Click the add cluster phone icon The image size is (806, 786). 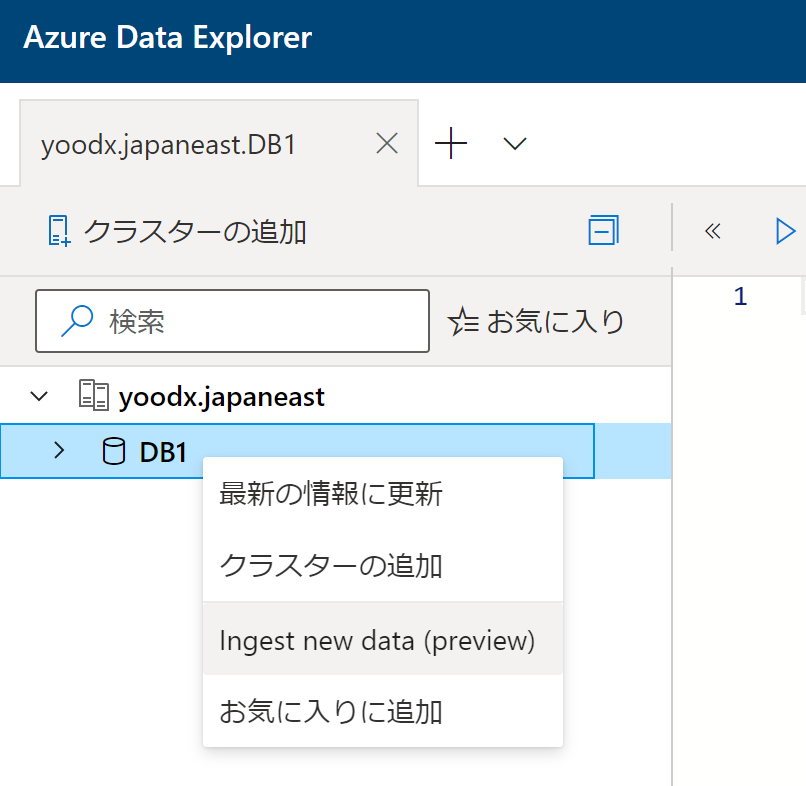pos(60,231)
